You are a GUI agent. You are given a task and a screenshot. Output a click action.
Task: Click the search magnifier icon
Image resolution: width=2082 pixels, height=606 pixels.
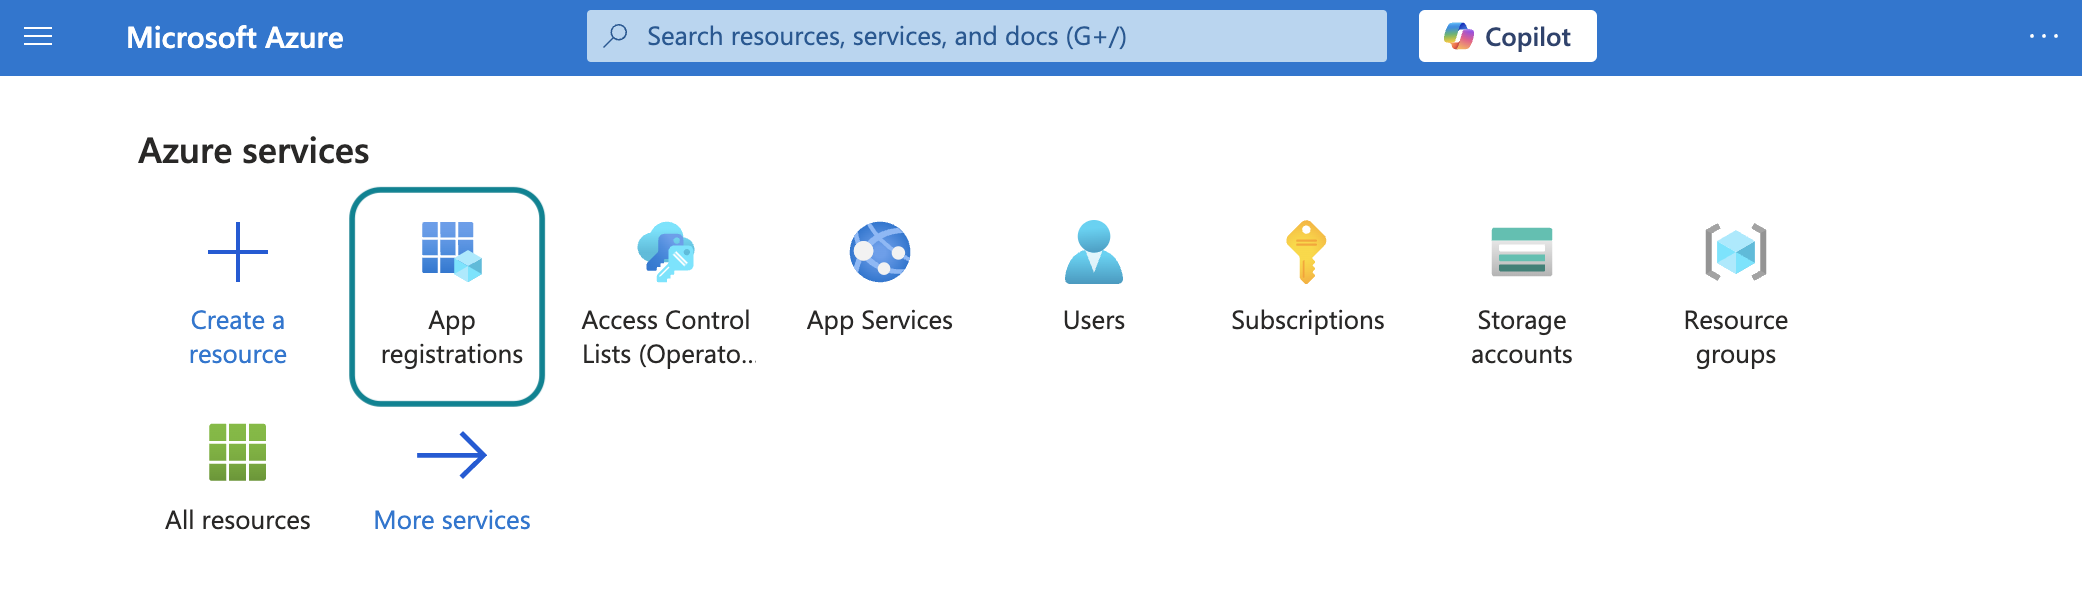click(x=616, y=36)
